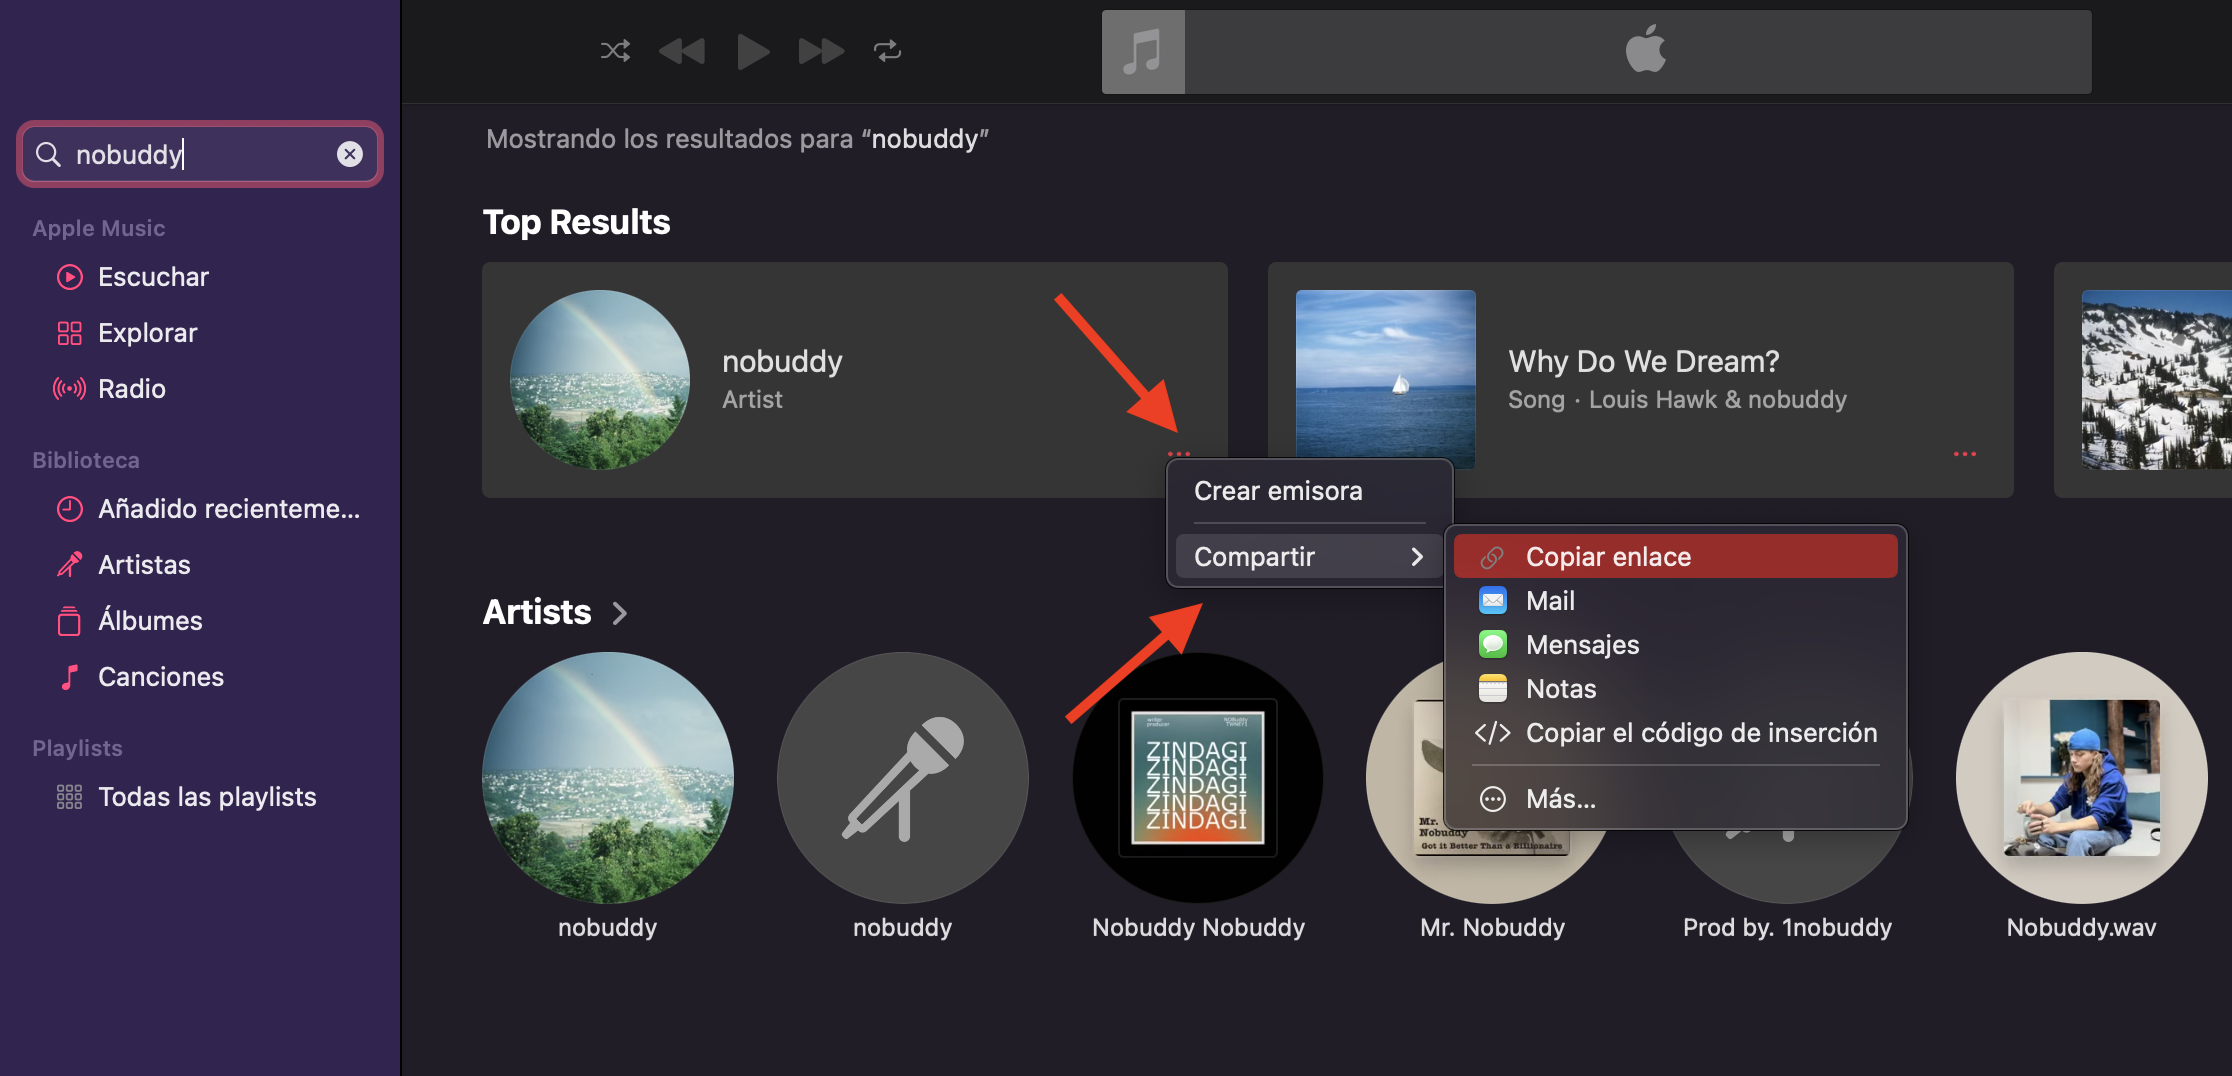Click the nobuddy name under the microphone avatar

[x=903, y=928]
